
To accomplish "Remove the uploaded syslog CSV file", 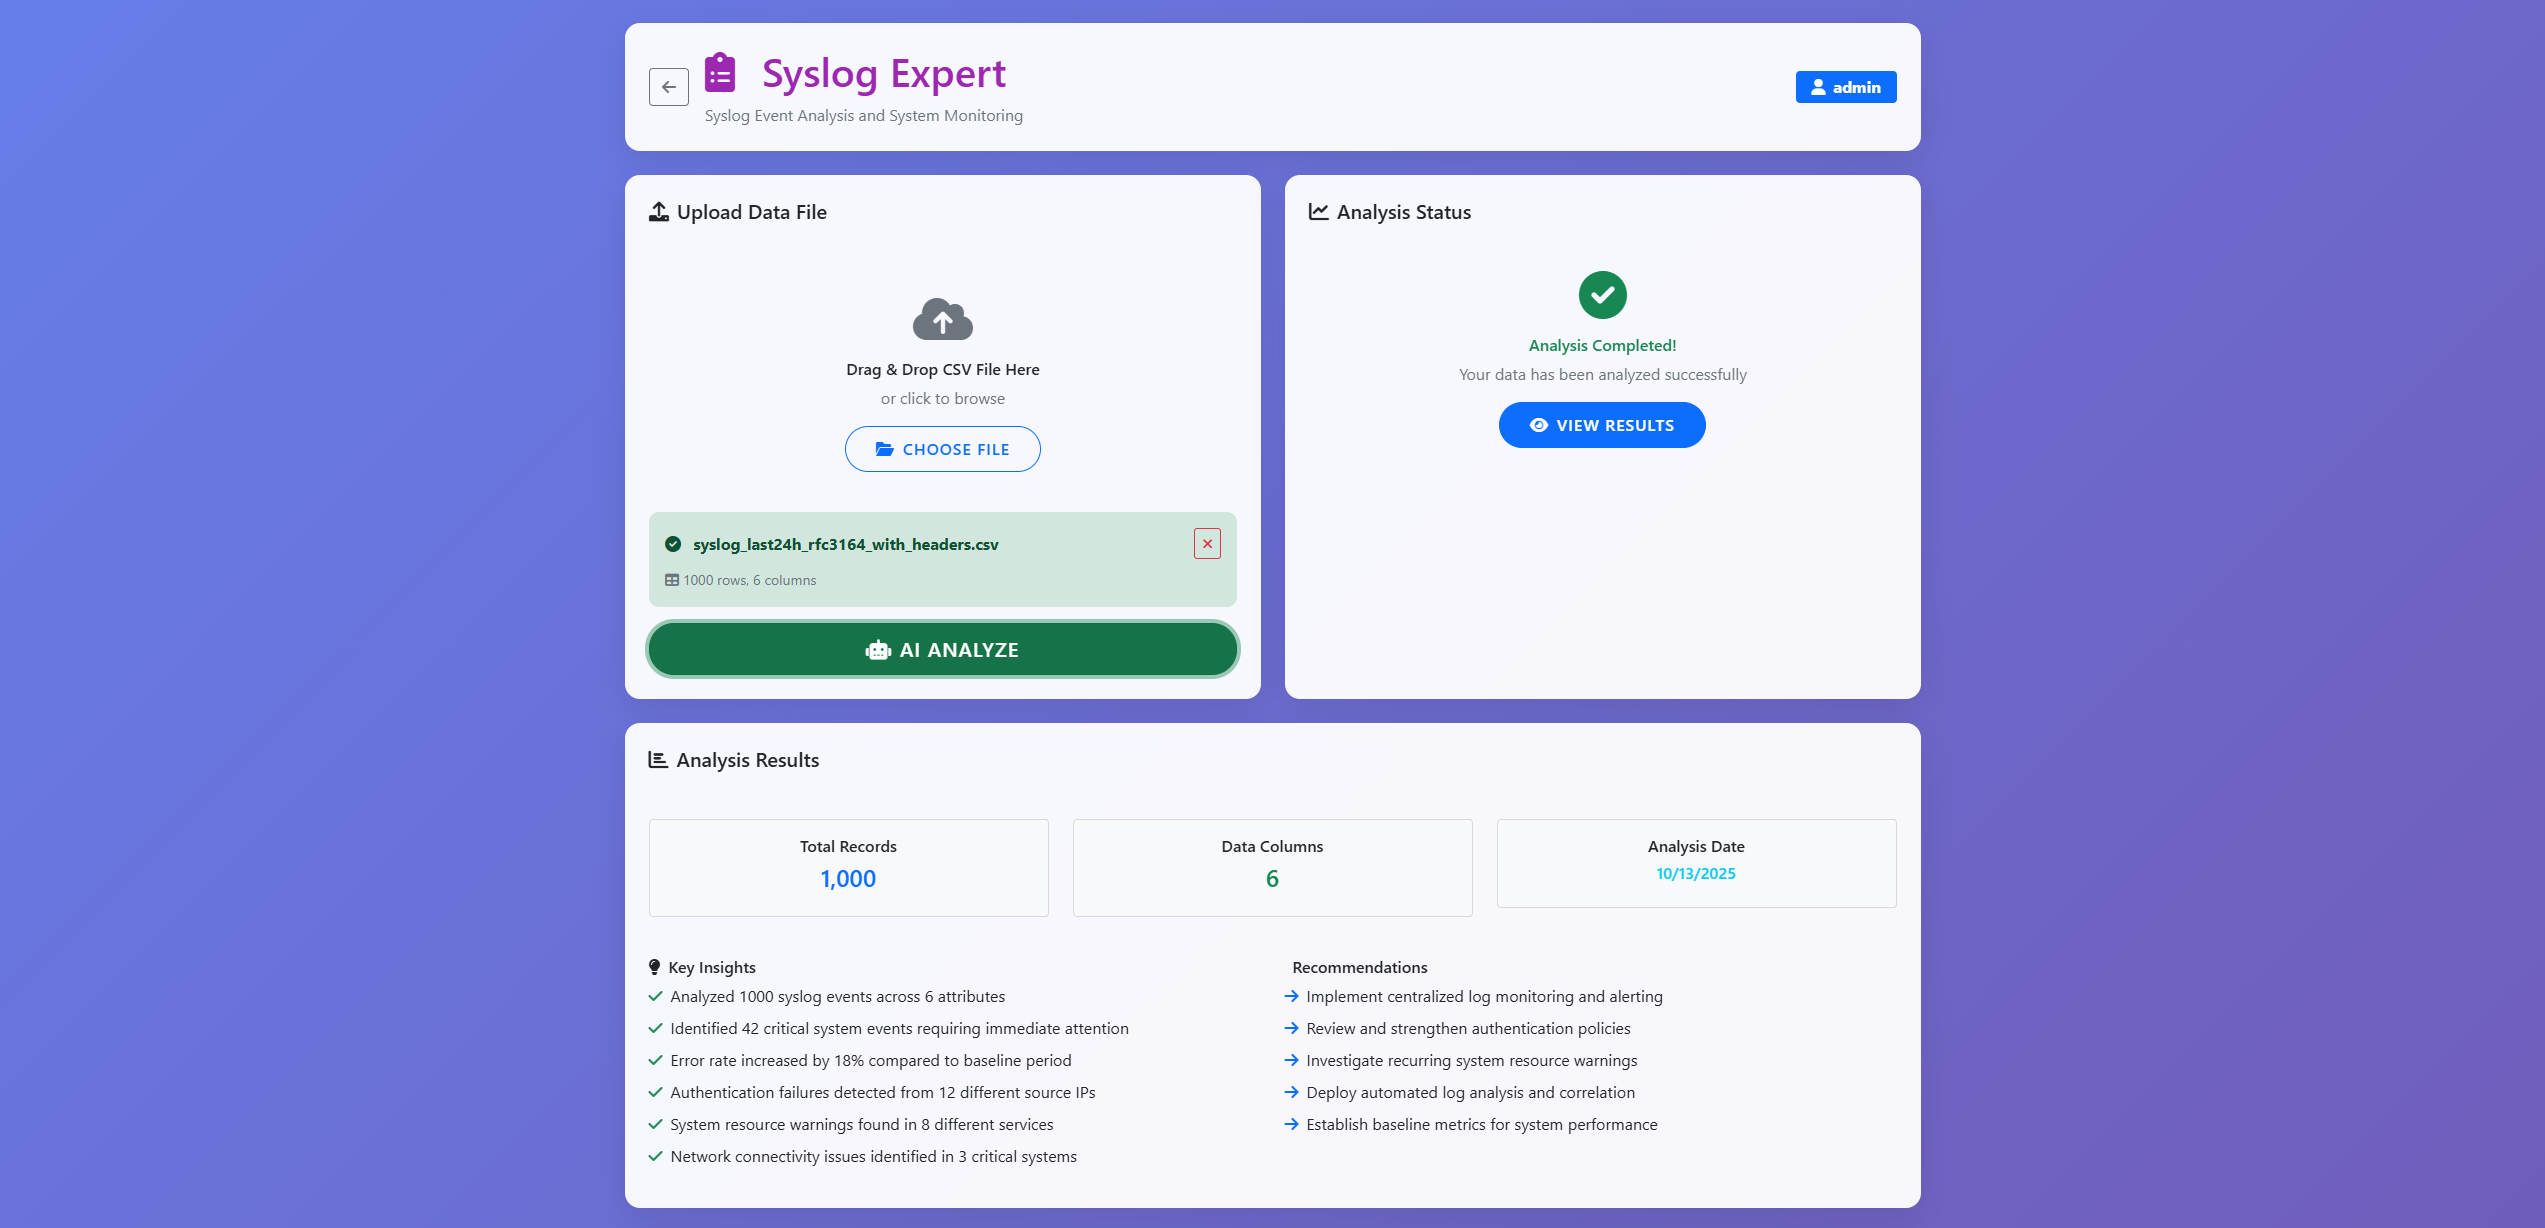I will point(1207,544).
